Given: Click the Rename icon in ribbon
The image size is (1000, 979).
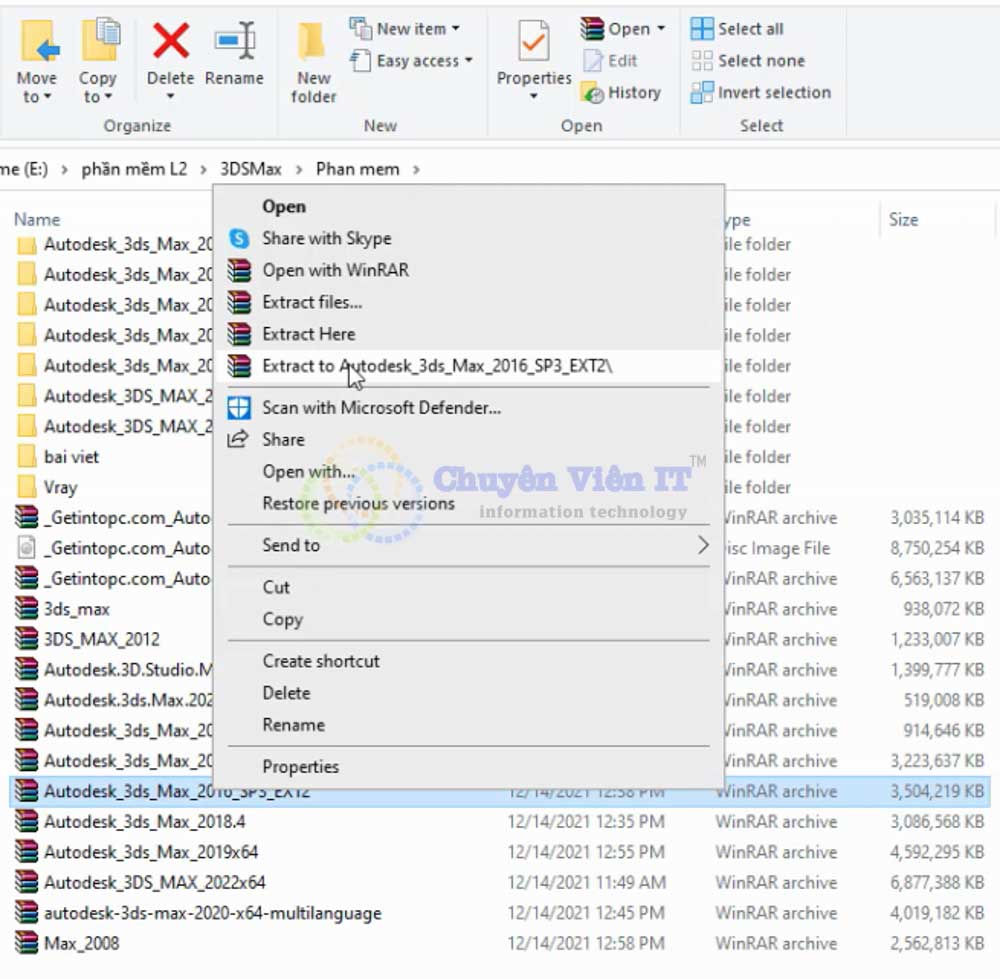Looking at the screenshot, I should (x=234, y=42).
